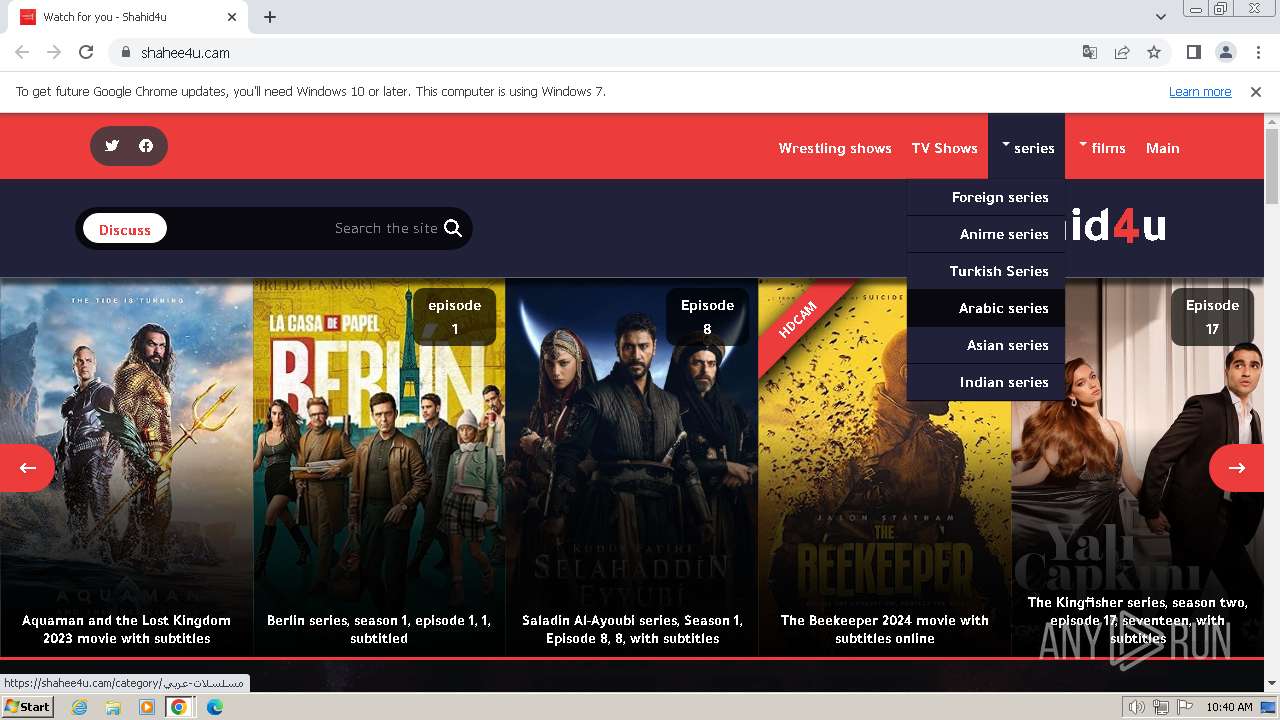This screenshot has height=720, width=1280.
Task: Click the Discuss button
Action: (x=125, y=229)
